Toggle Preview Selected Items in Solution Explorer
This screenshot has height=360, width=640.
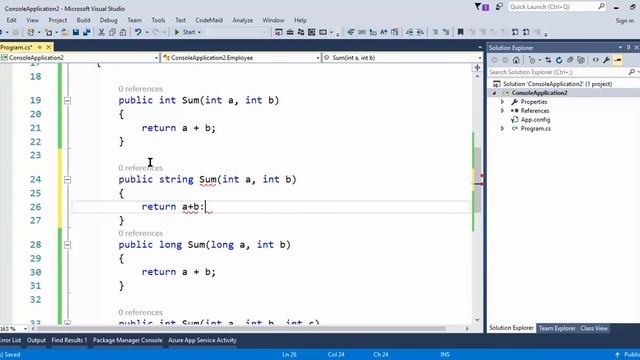tap(618, 60)
